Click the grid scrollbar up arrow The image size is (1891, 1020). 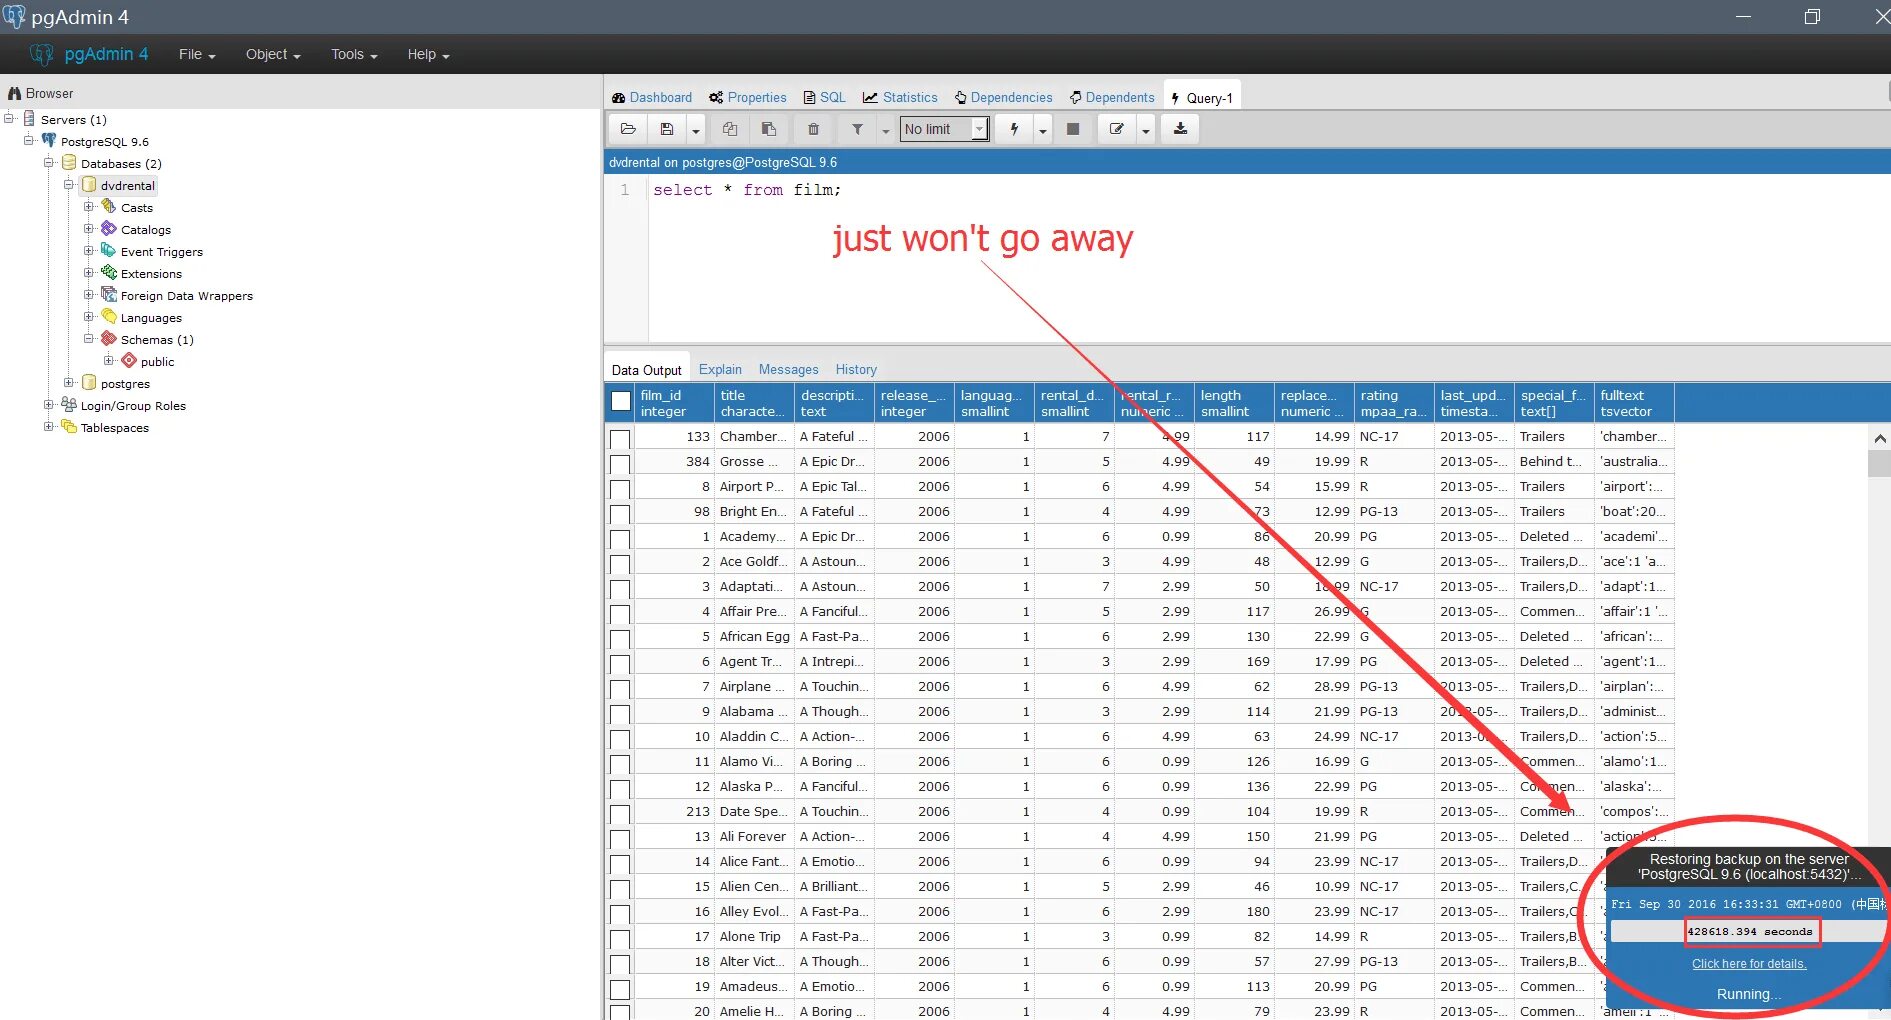click(x=1880, y=438)
